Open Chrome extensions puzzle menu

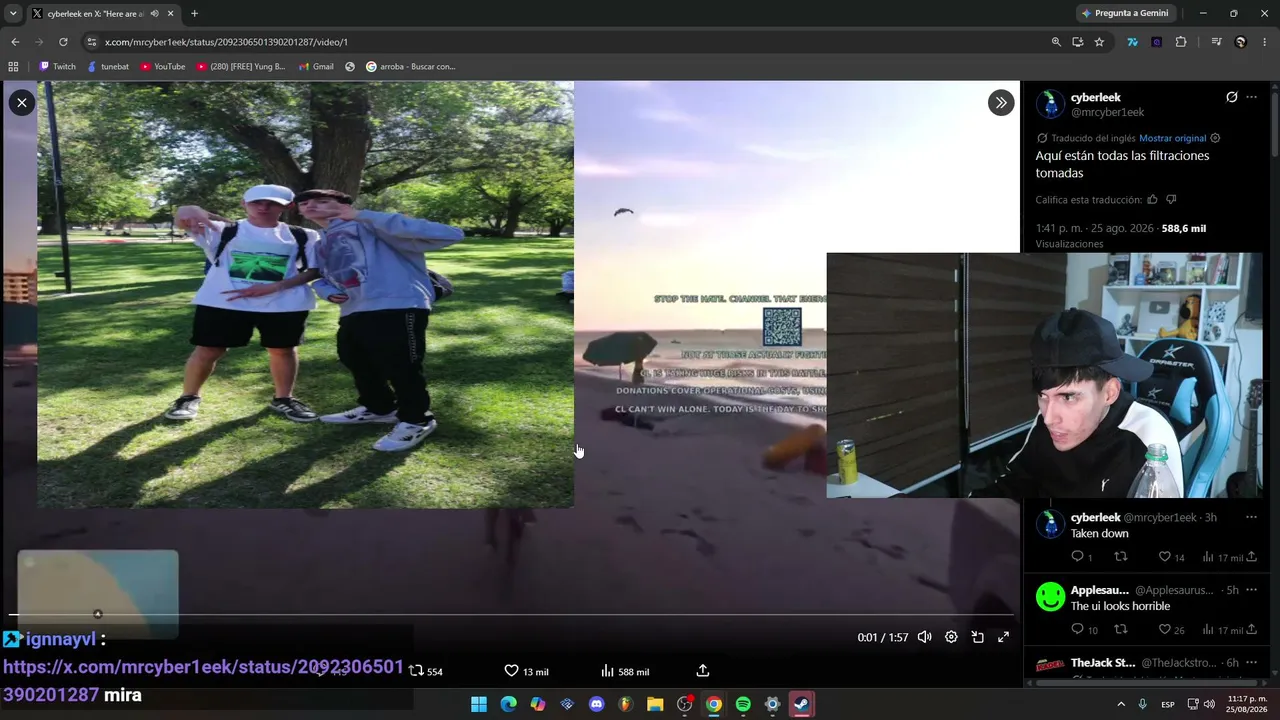coord(1181,42)
